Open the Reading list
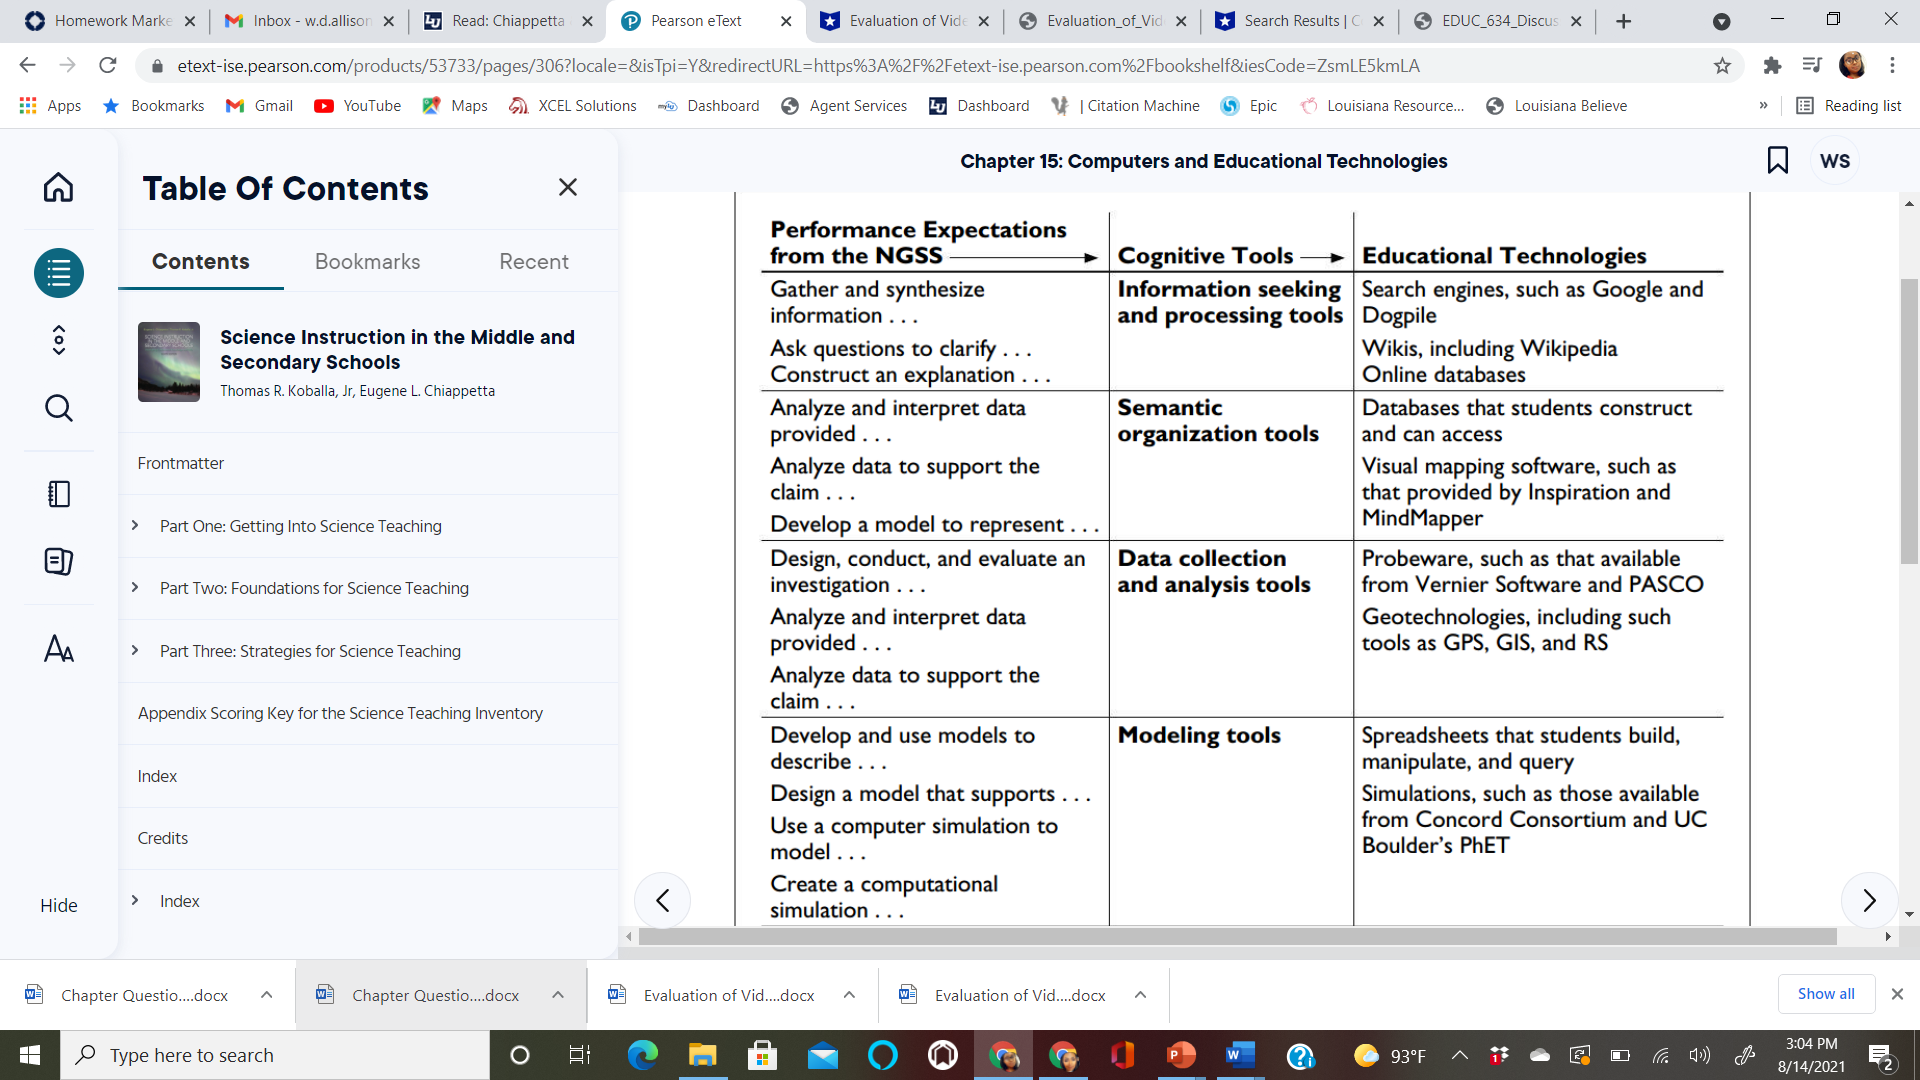The image size is (1920, 1080). point(1849,106)
